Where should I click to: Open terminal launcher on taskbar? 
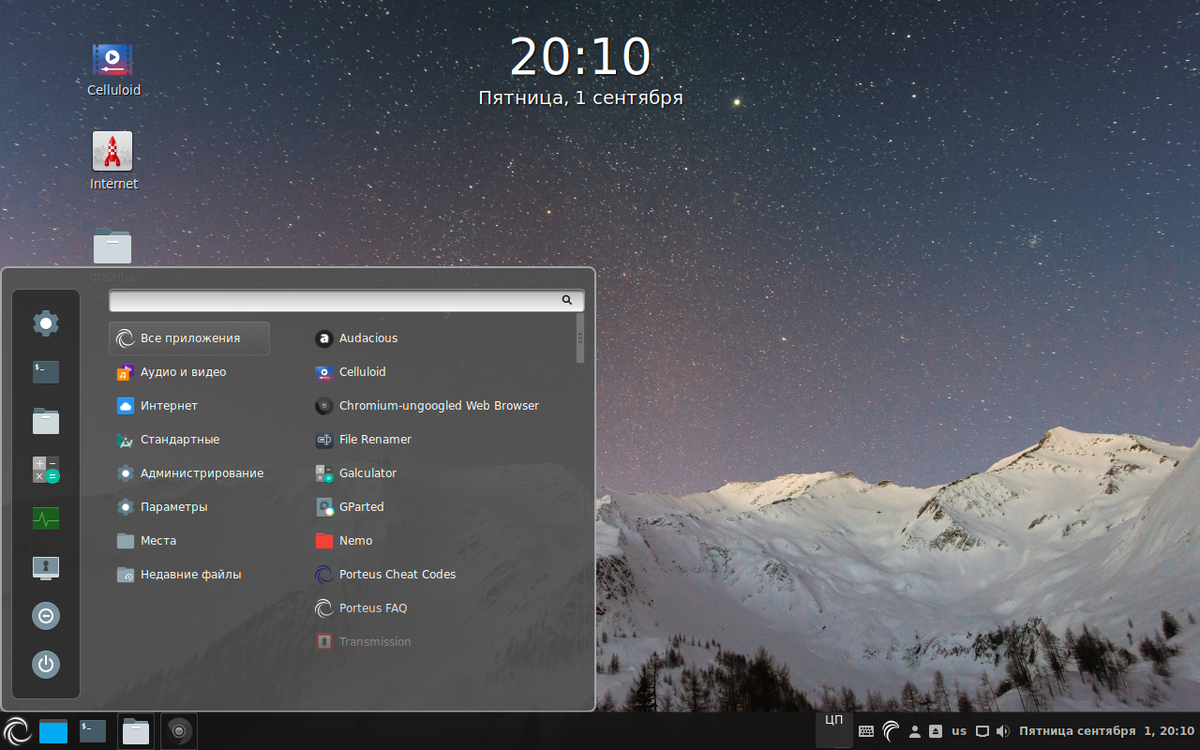[x=93, y=731]
